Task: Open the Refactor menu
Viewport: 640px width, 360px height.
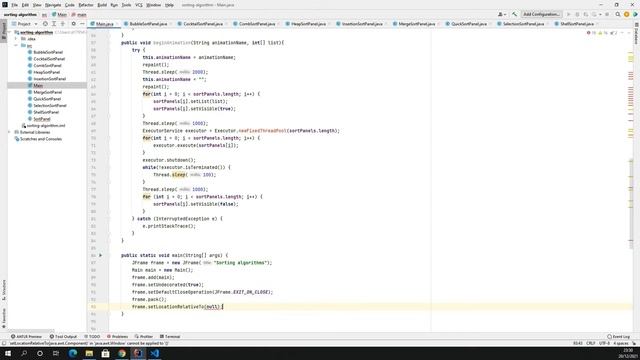Action: [x=86, y=5]
